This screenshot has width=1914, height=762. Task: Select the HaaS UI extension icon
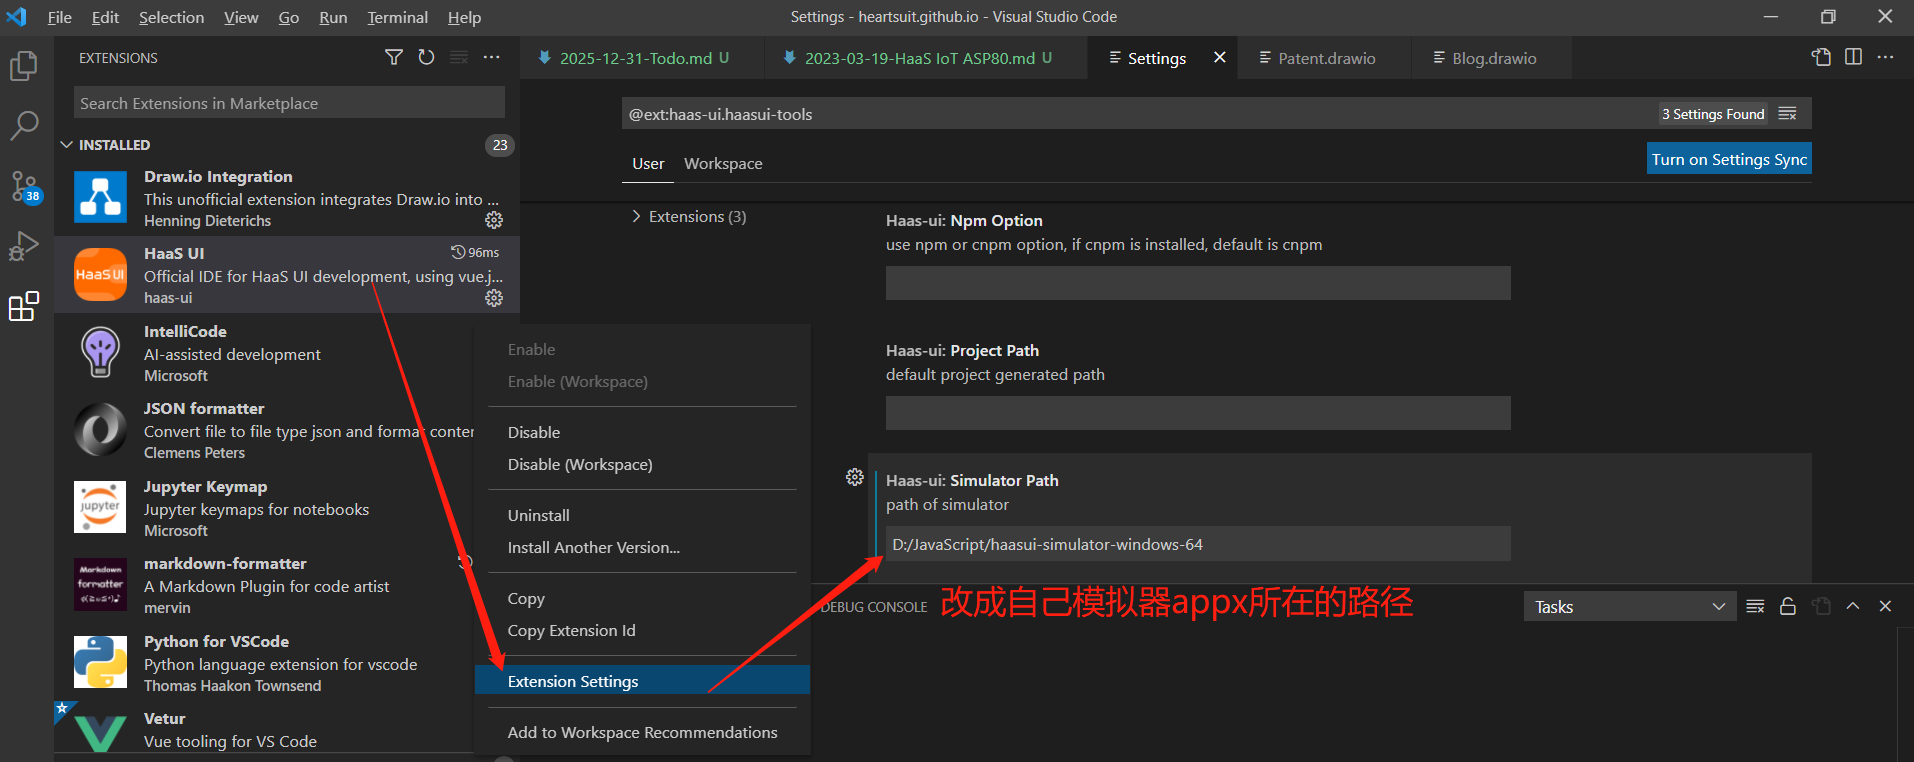pyautogui.click(x=100, y=274)
